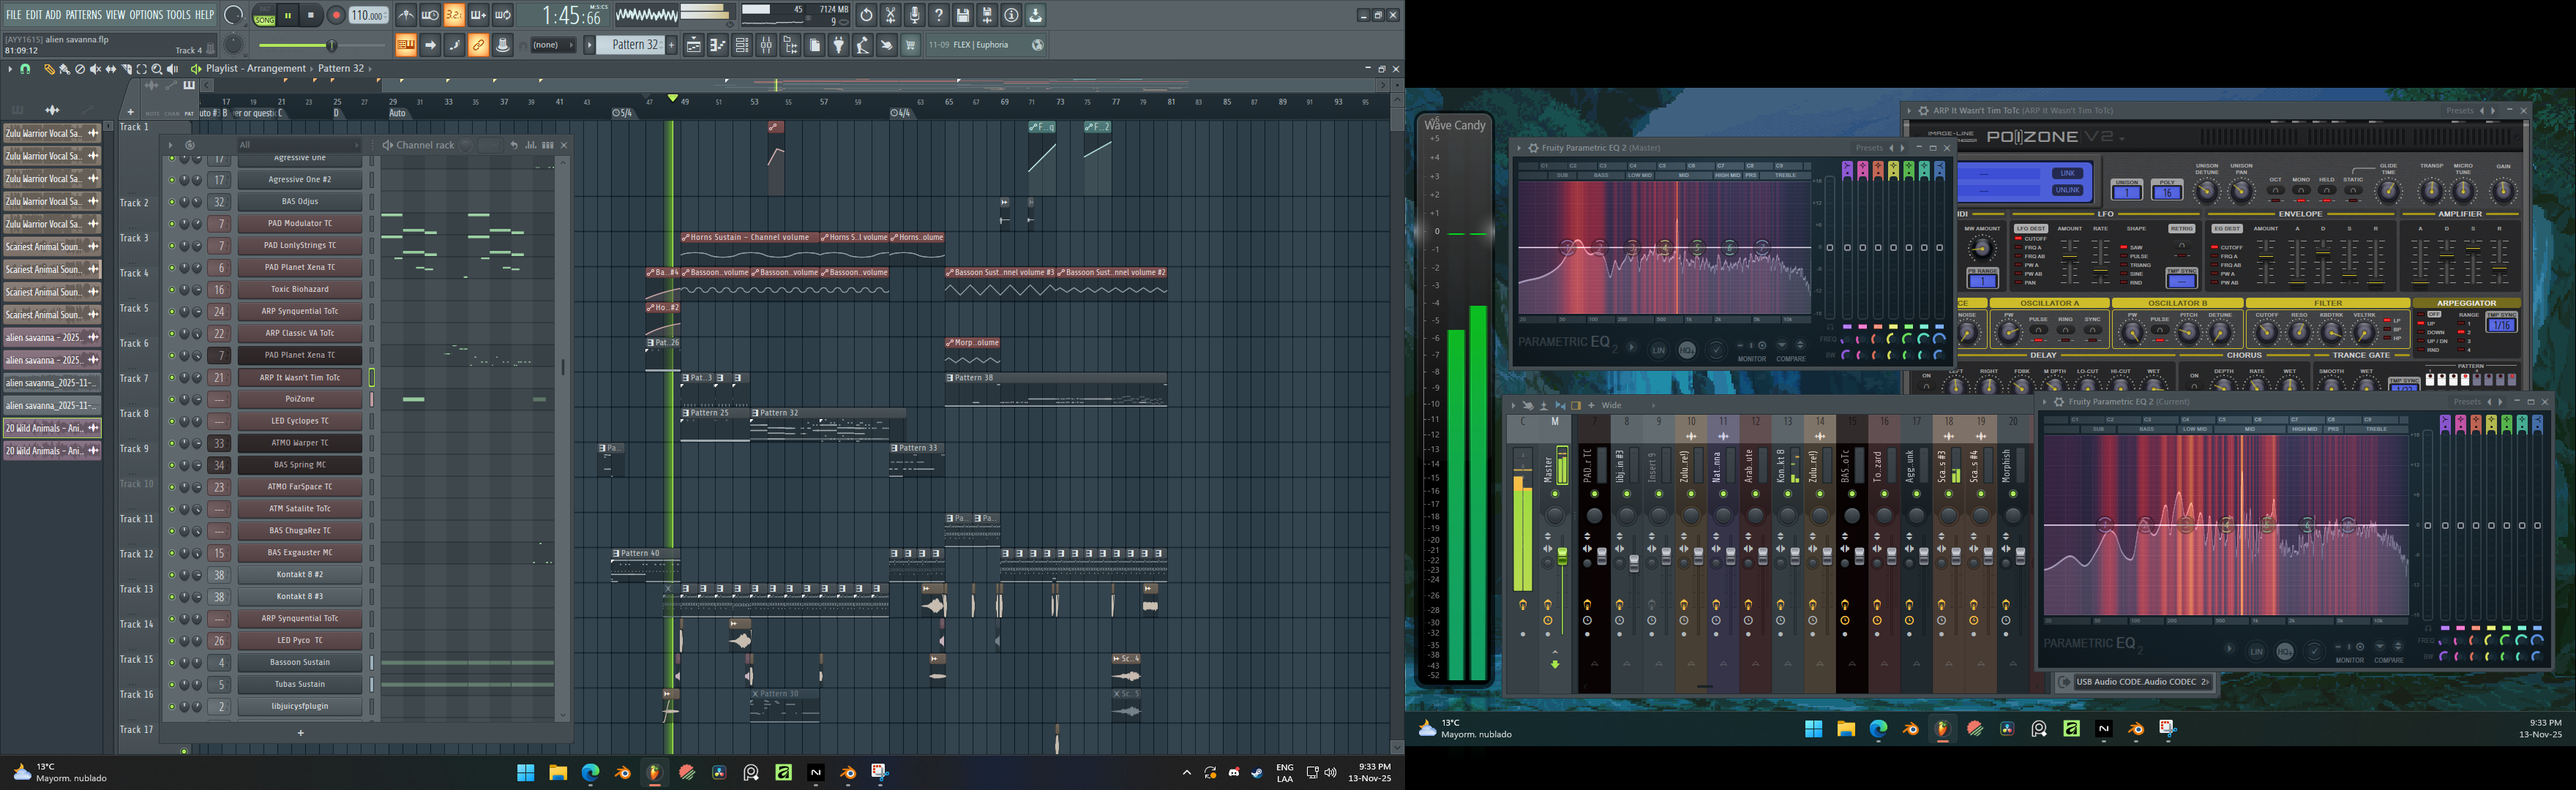This screenshot has height=790, width=2576.
Task: Open the mixer window icon
Action: pos(766,45)
